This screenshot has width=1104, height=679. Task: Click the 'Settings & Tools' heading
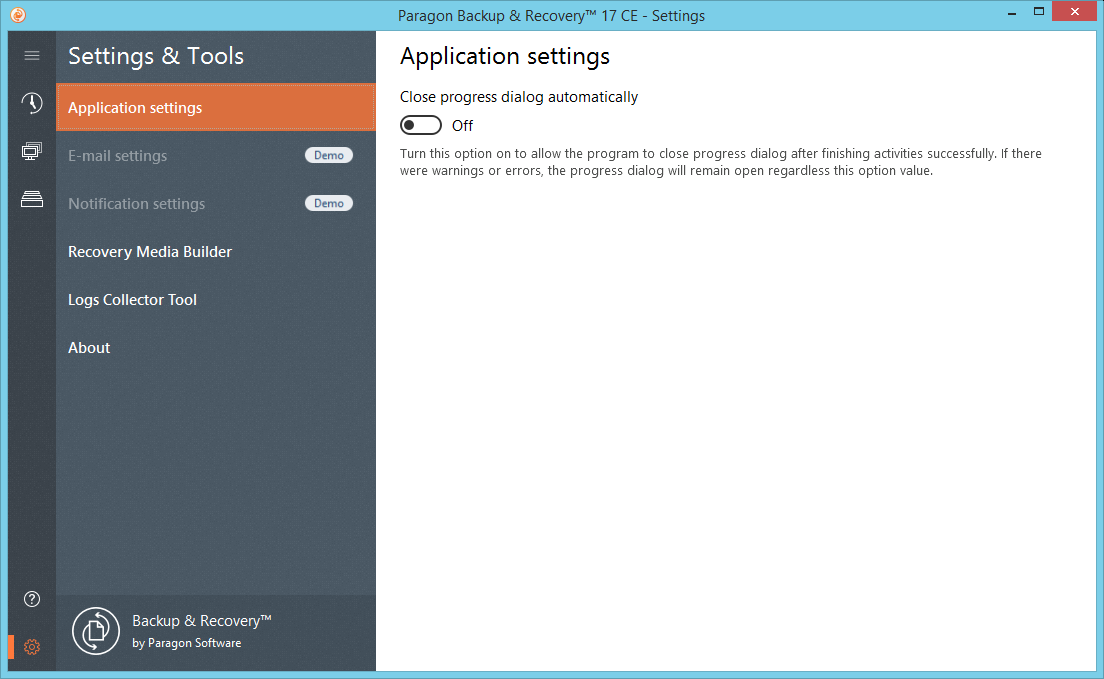(156, 56)
